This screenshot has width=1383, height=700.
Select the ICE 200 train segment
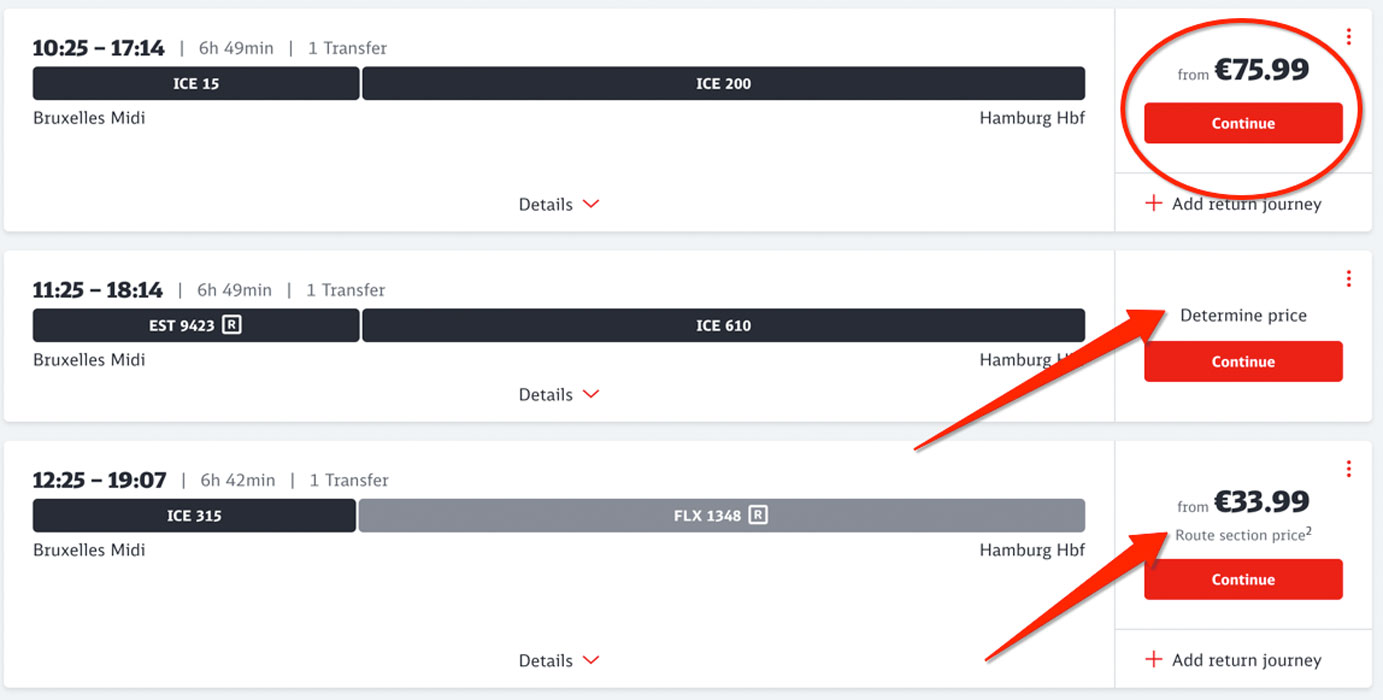pyautogui.click(x=723, y=84)
